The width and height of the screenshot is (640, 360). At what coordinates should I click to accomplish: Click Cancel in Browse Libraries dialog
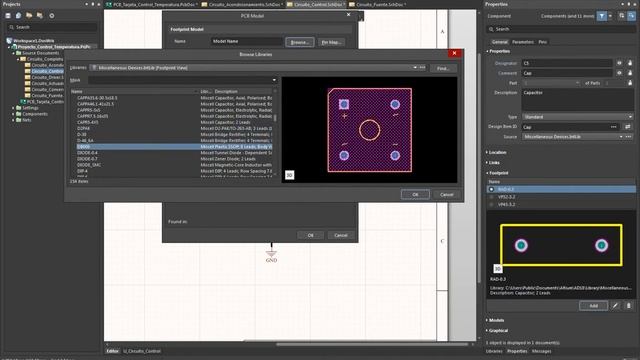pos(447,194)
